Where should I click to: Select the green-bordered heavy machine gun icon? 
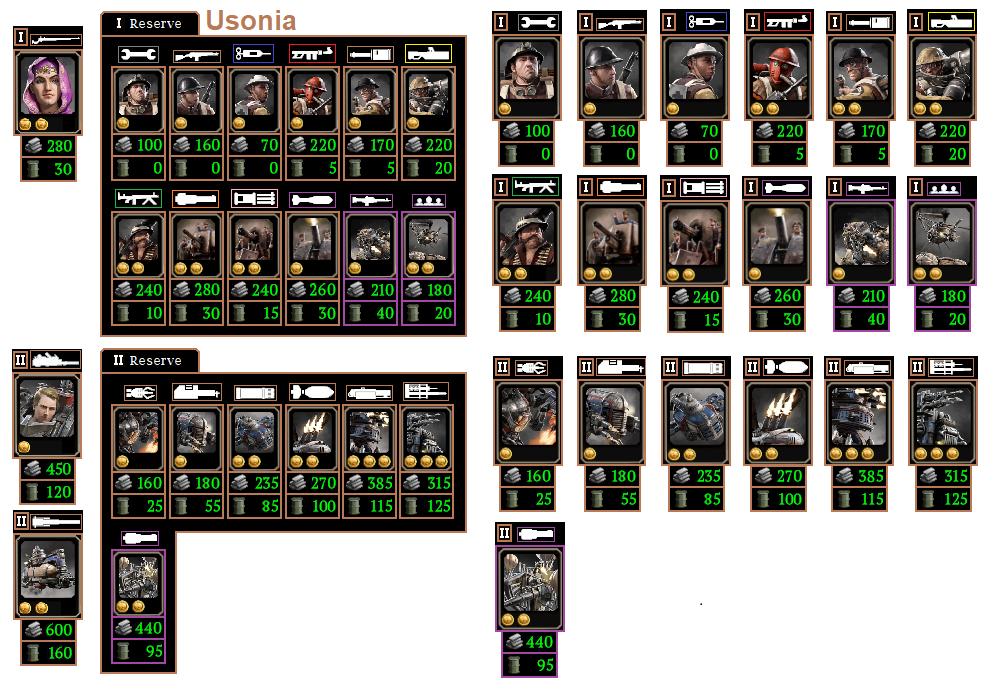click(x=139, y=199)
